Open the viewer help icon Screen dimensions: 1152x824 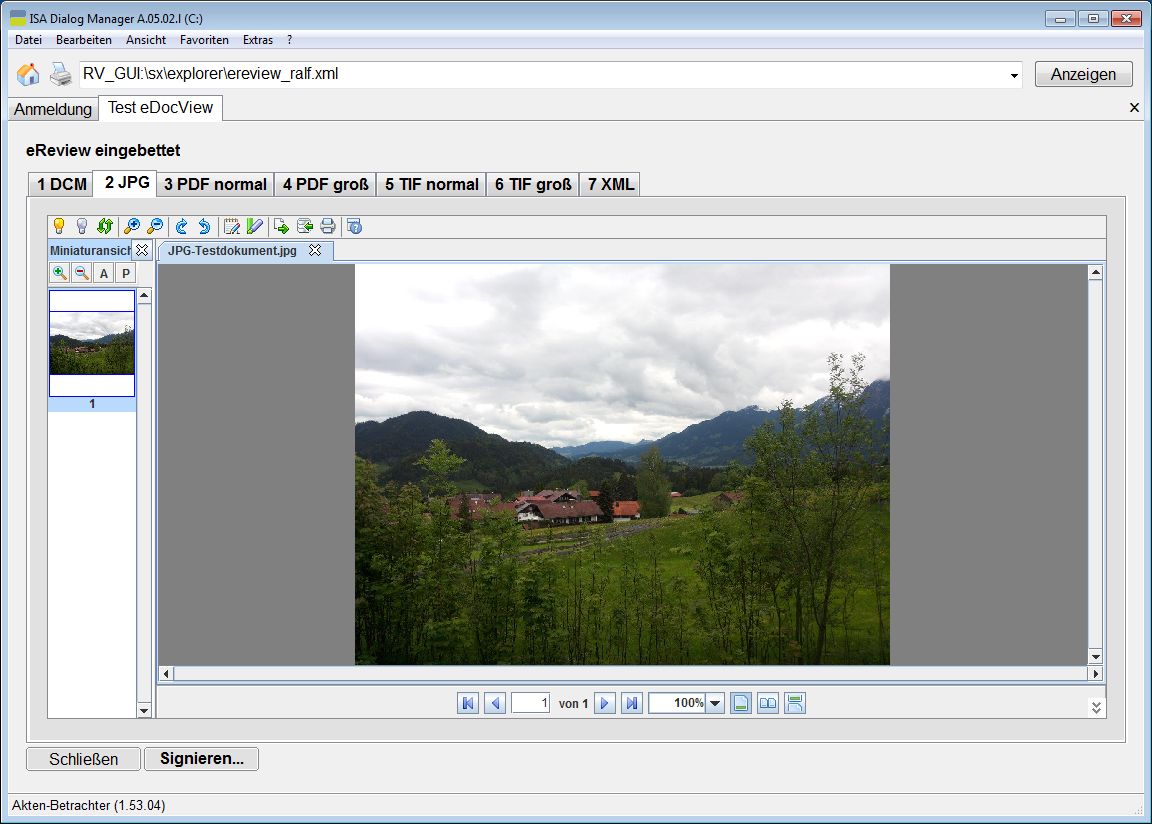(354, 226)
